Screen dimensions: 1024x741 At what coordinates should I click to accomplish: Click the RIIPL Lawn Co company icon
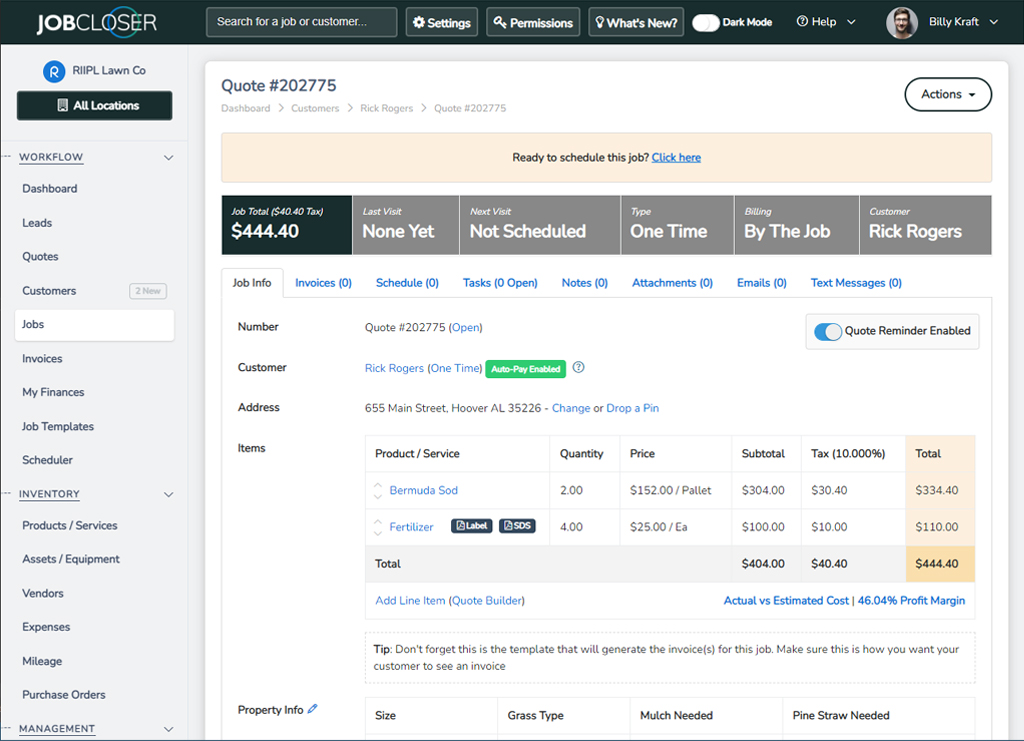[53, 71]
